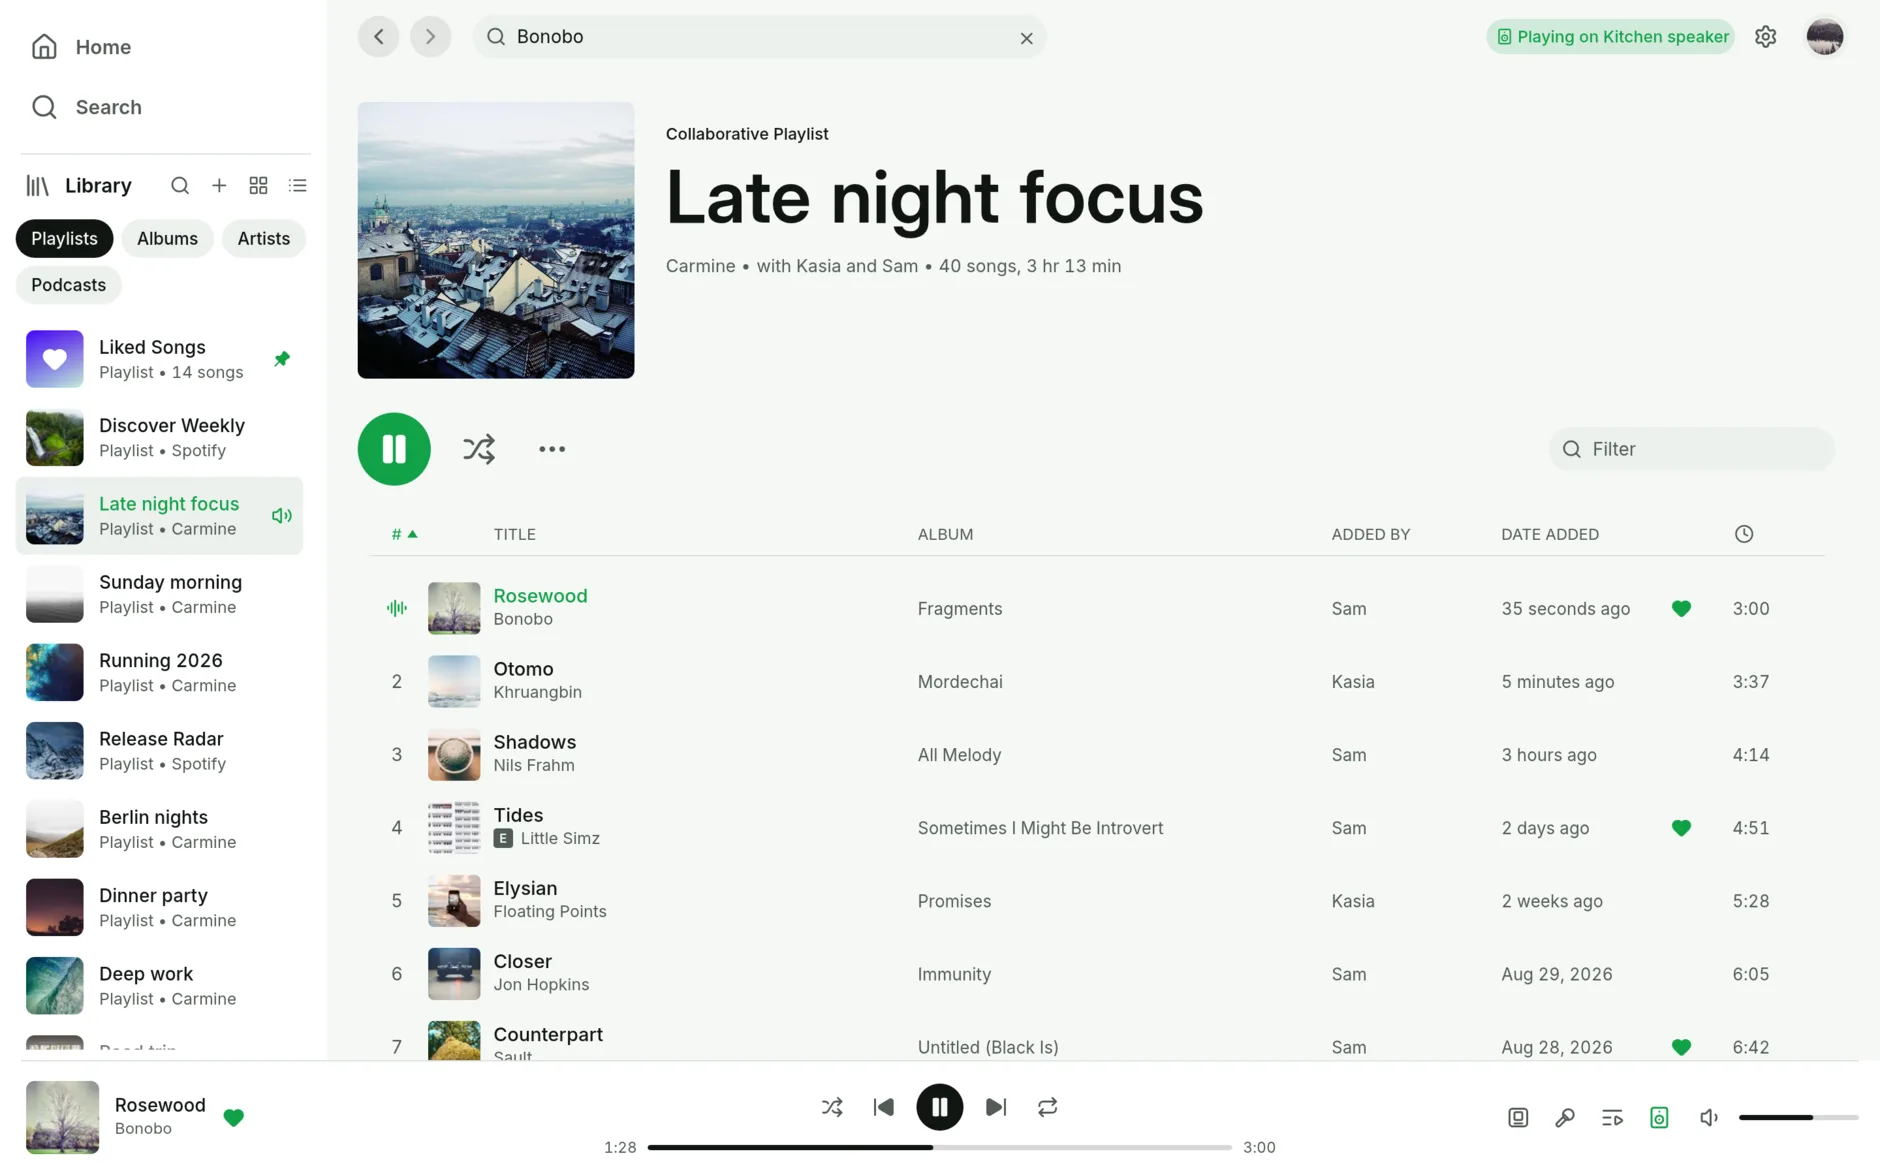Screen dimensions: 1880x1175
Task: Open connect to a device icon
Action: (1659, 1117)
